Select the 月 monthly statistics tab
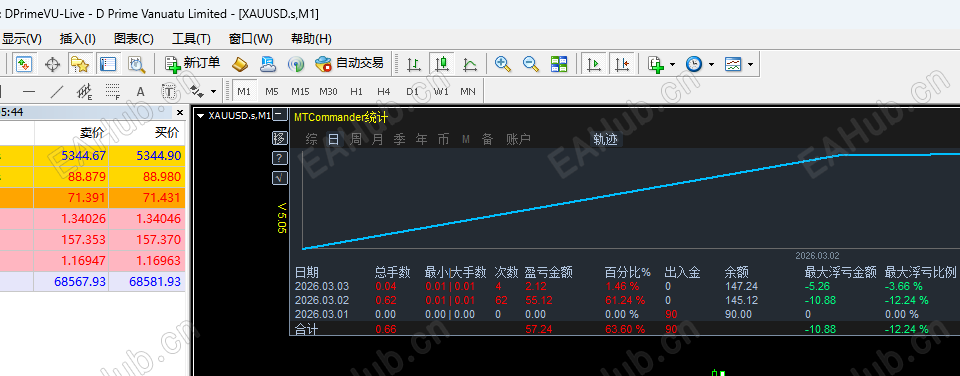Image resolution: width=960 pixels, height=376 pixels. 378,140
